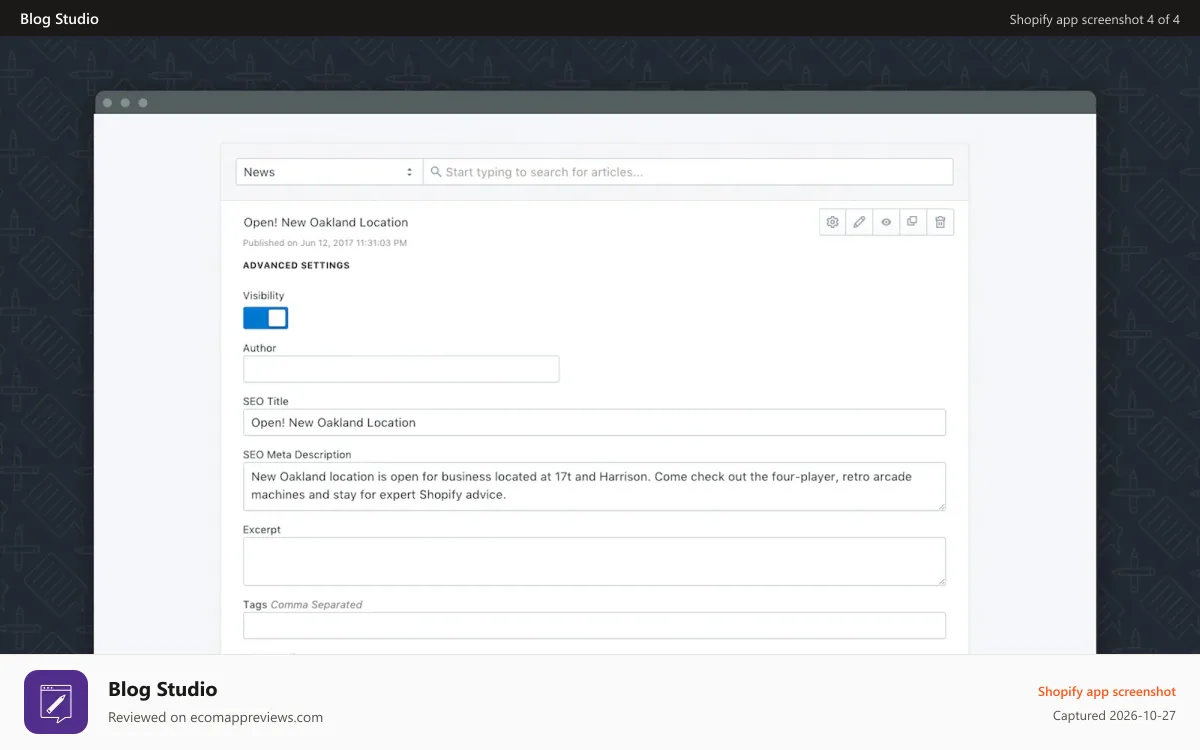This screenshot has height=750, width=1200.
Task: Click the "Excerpt" label
Action: [x=262, y=529]
